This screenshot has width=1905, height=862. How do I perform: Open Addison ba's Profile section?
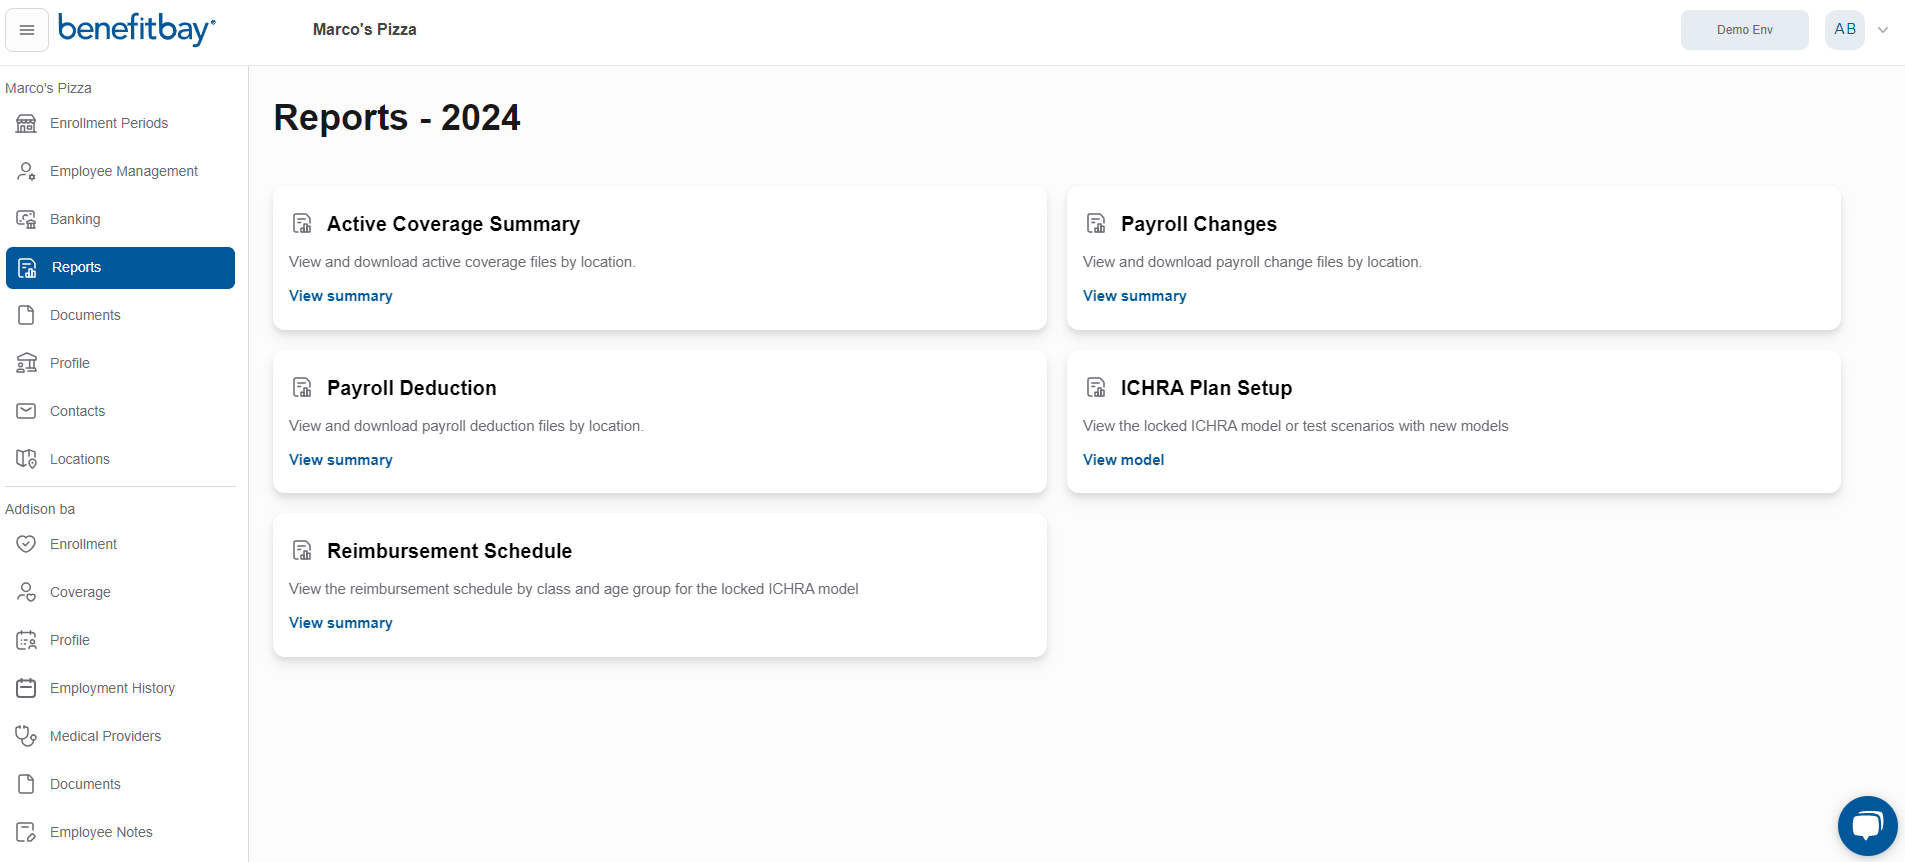[120, 640]
